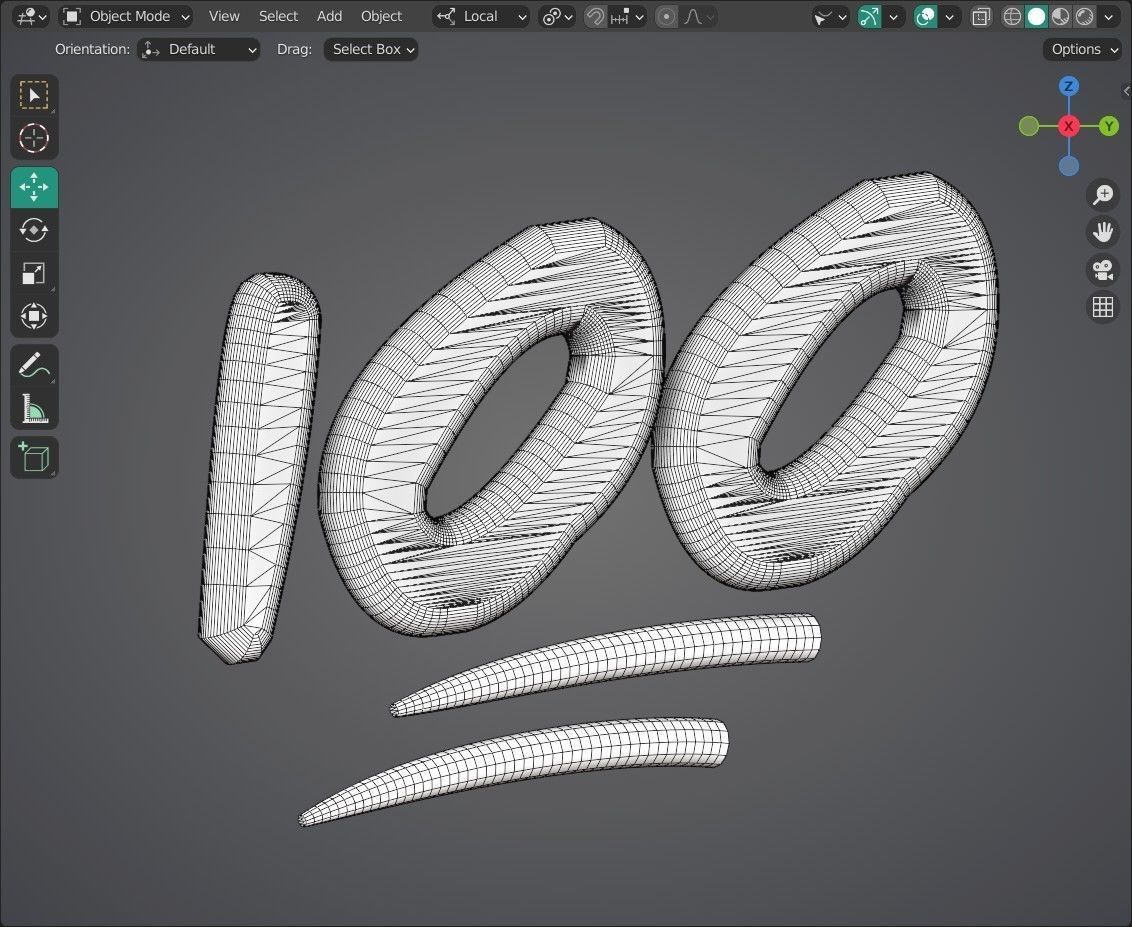1132x927 pixels.
Task: Select the Annotate pencil tool
Action: [x=34, y=365]
